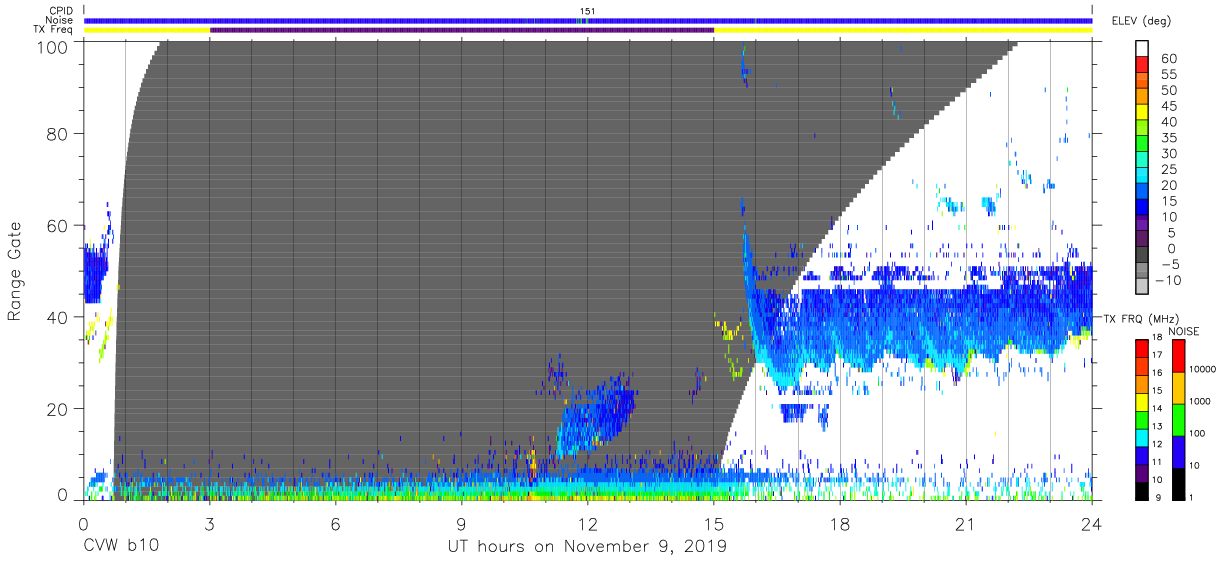Click the 21 tick on the UT hours axis

[966, 524]
